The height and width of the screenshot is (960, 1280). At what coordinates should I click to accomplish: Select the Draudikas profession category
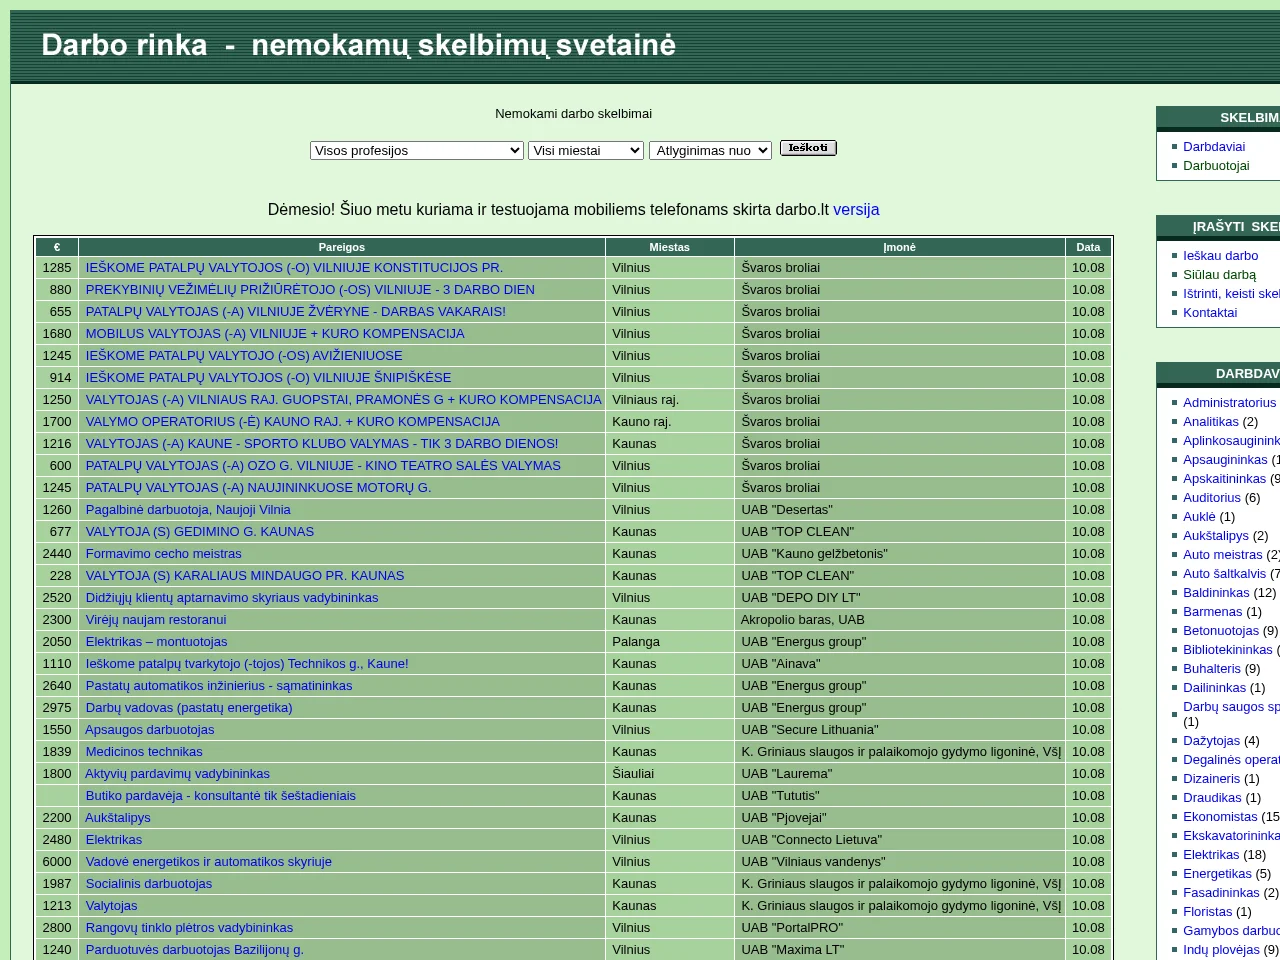coord(1212,798)
